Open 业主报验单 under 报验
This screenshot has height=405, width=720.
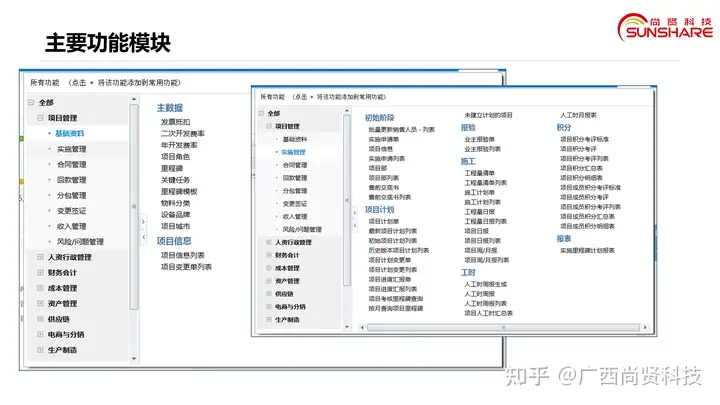(x=479, y=139)
